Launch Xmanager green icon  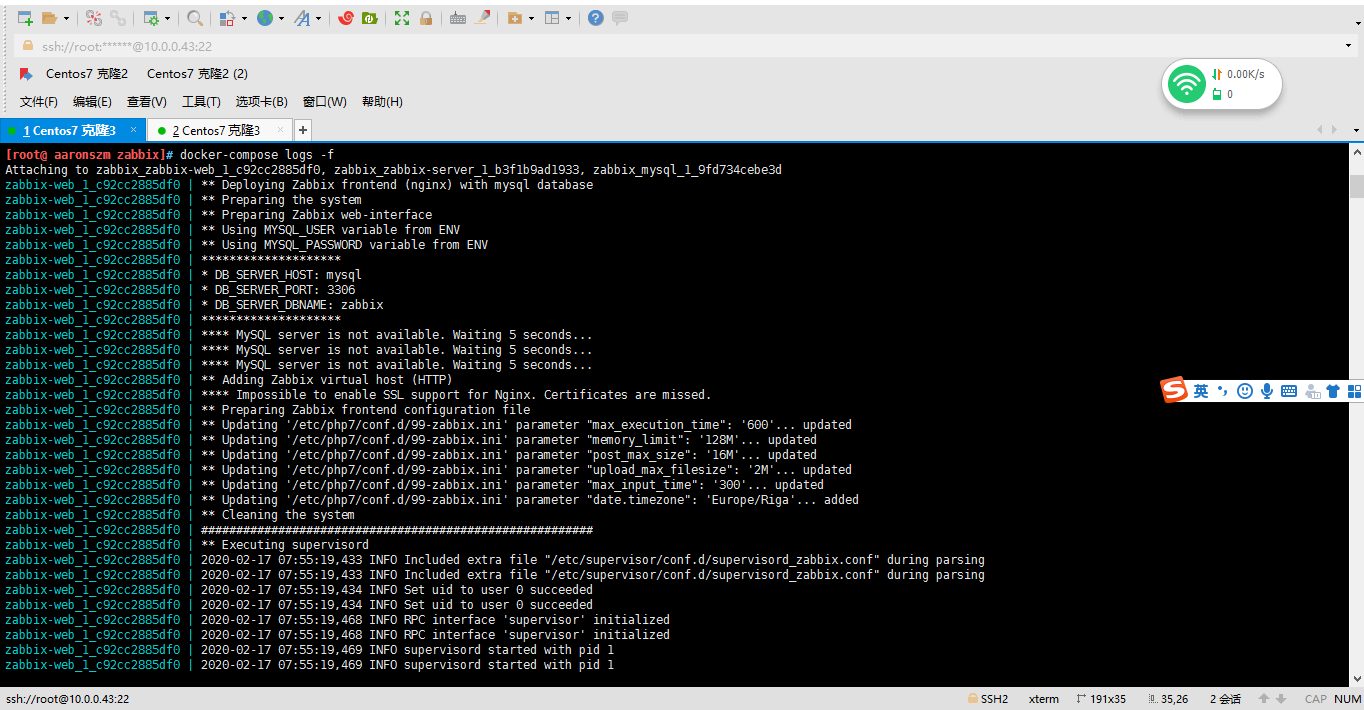370,18
